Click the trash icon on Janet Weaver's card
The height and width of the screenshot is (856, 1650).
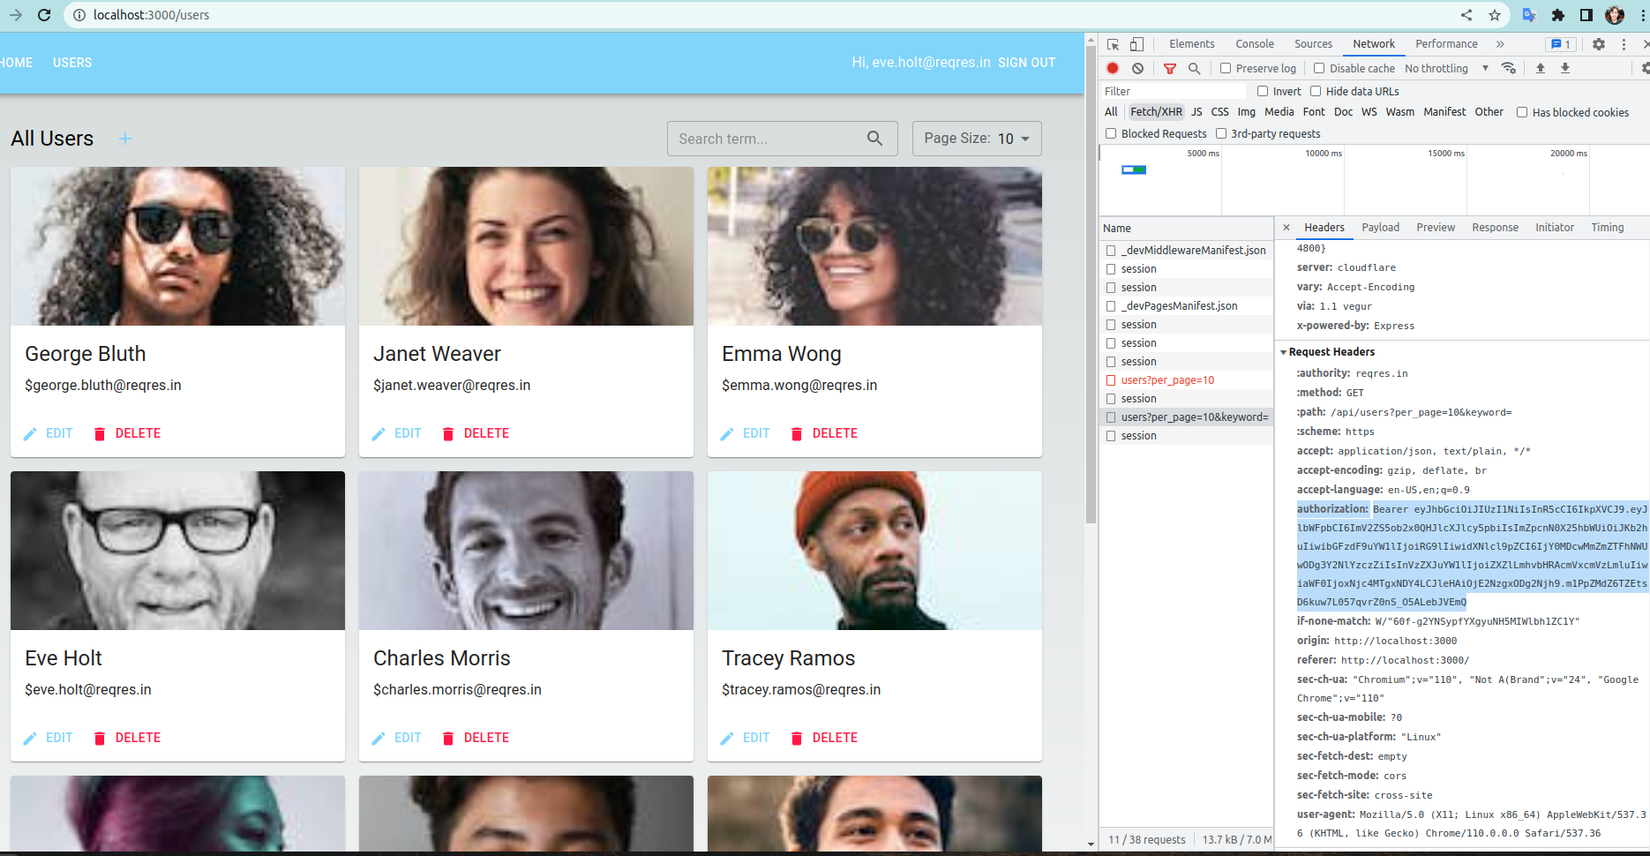point(448,434)
